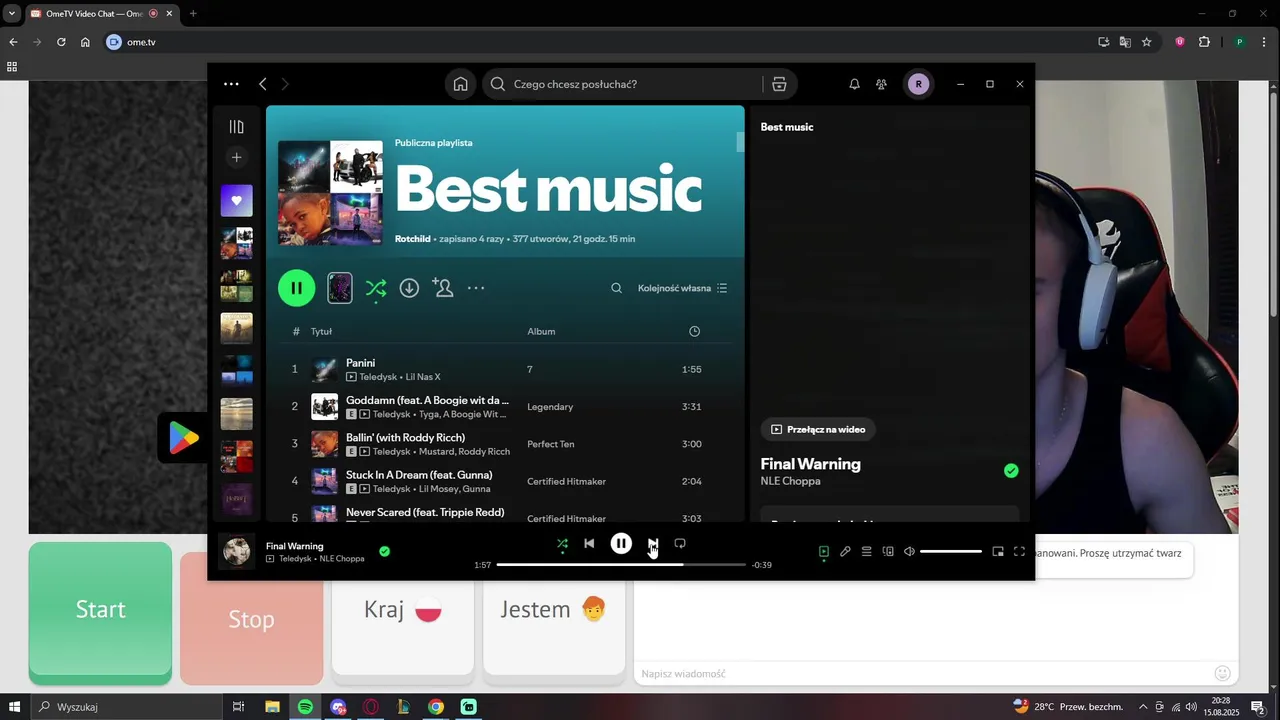Sort by the Album column header
The width and height of the screenshot is (1280, 720).
click(x=541, y=331)
